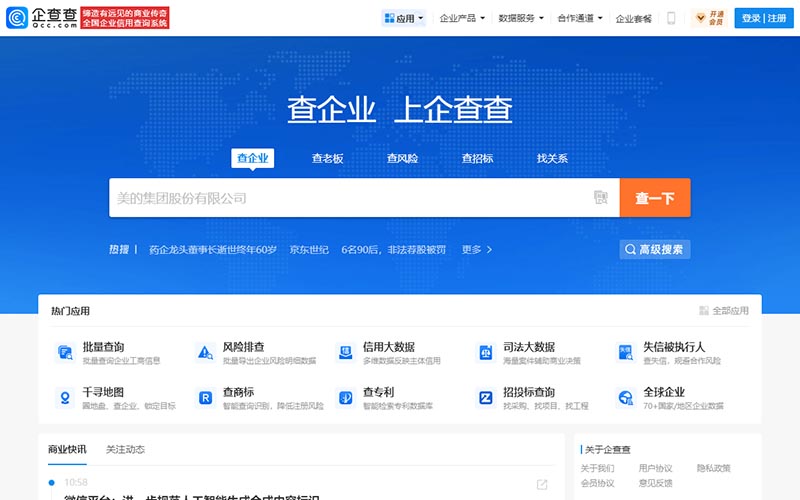Open the 数据服务 dropdown menu
The height and width of the screenshot is (500, 800).
pos(521,18)
